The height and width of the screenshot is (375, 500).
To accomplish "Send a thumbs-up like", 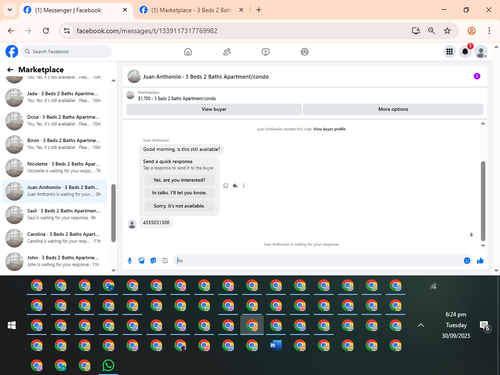I will pyautogui.click(x=480, y=261).
